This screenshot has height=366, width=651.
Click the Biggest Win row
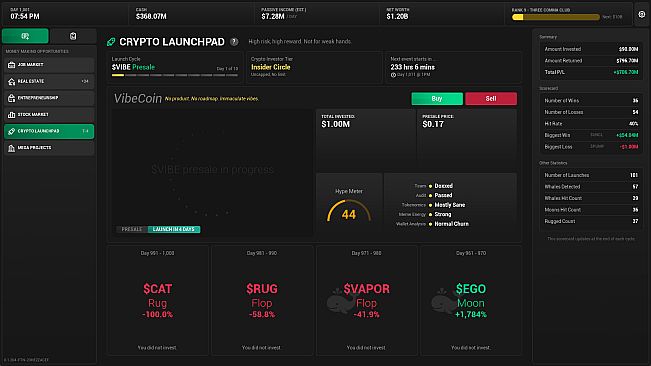click(591, 135)
